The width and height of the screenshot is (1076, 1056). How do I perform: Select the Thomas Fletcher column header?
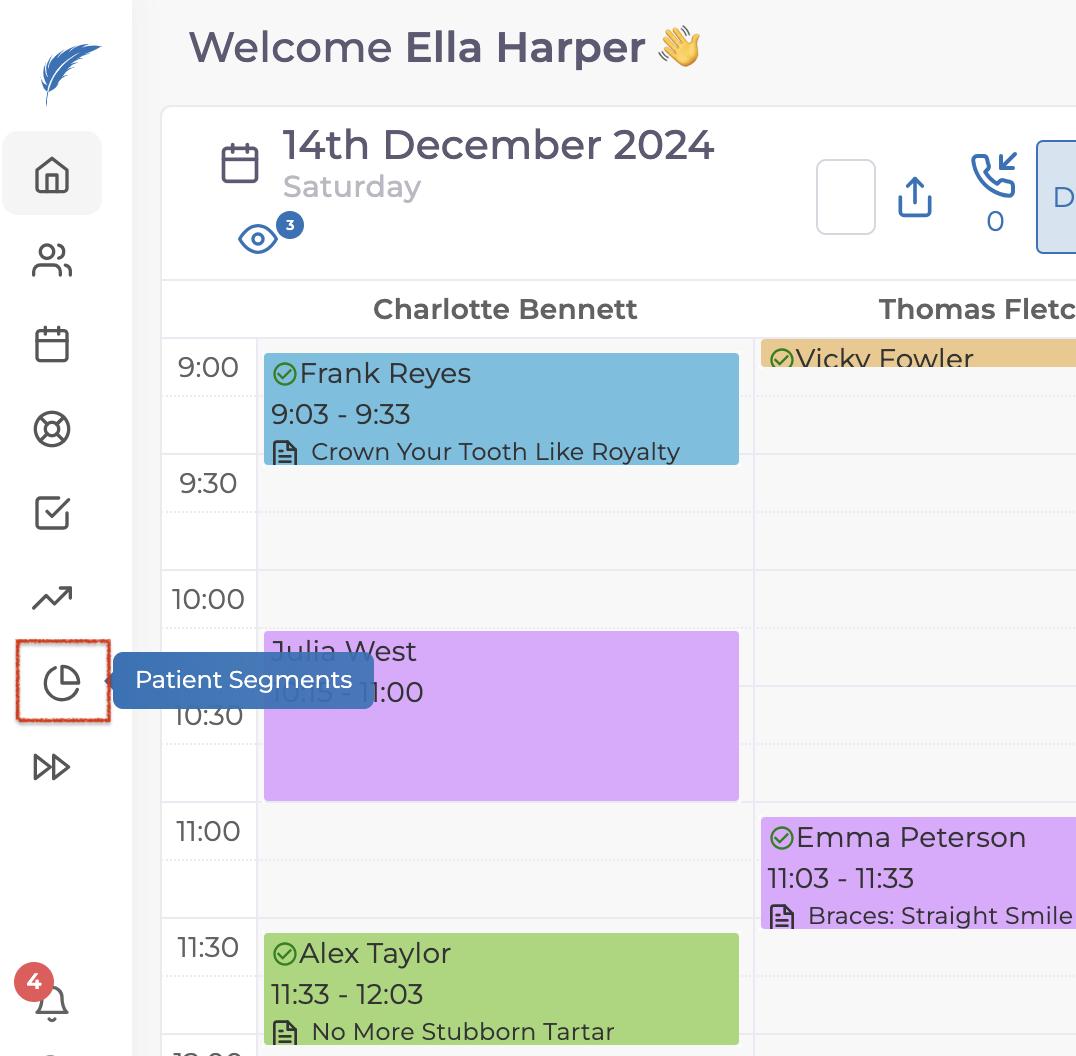[975, 309]
